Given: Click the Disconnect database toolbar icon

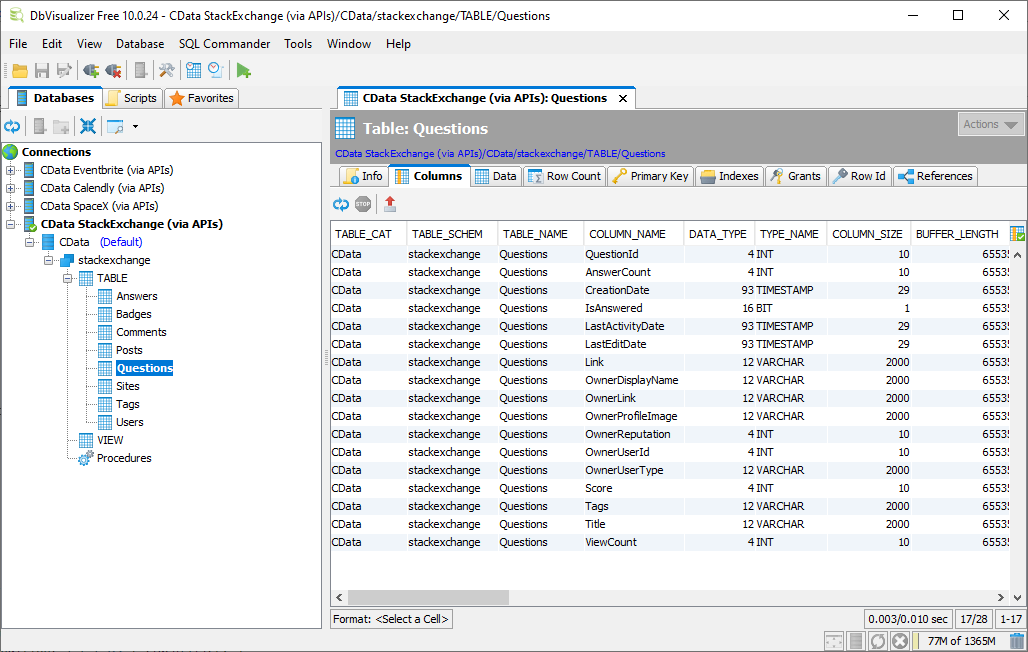Looking at the screenshot, I should (113, 69).
